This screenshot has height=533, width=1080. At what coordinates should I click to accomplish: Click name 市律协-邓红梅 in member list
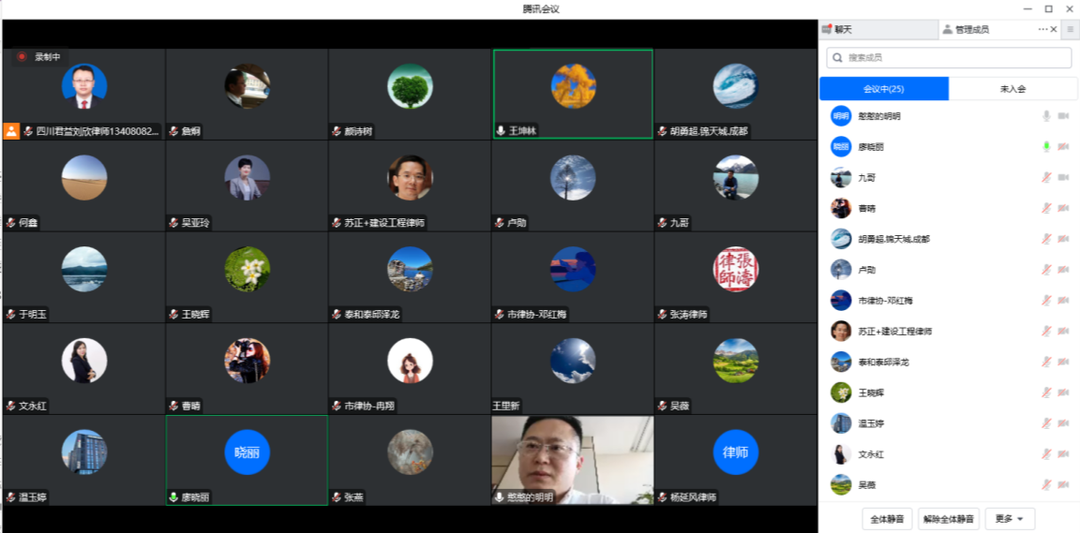coord(885,301)
